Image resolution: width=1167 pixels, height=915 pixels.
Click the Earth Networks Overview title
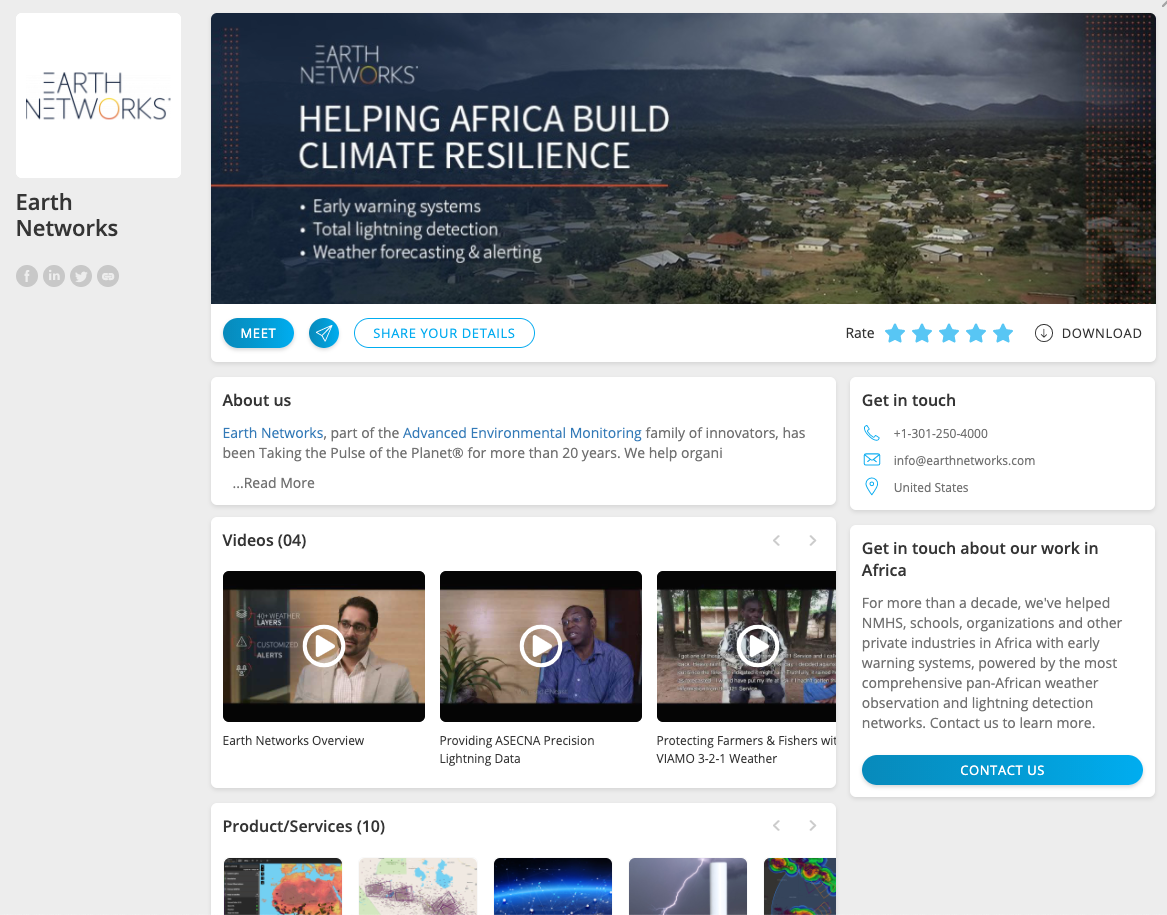(293, 741)
